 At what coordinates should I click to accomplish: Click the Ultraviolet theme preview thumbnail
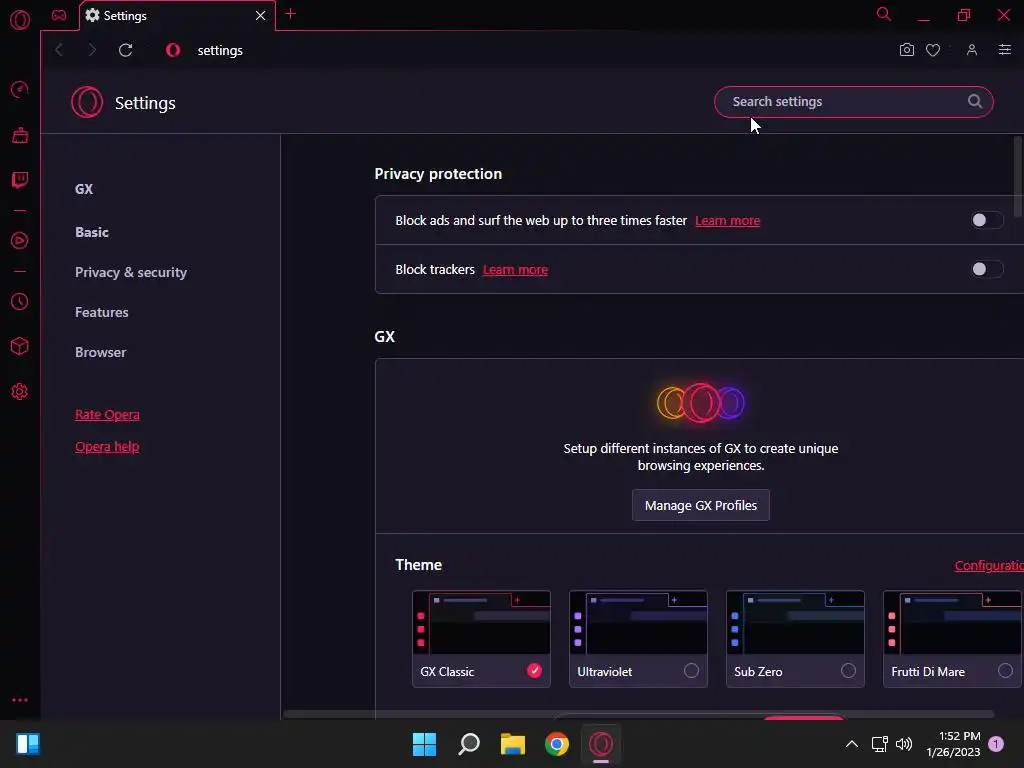tap(638, 622)
